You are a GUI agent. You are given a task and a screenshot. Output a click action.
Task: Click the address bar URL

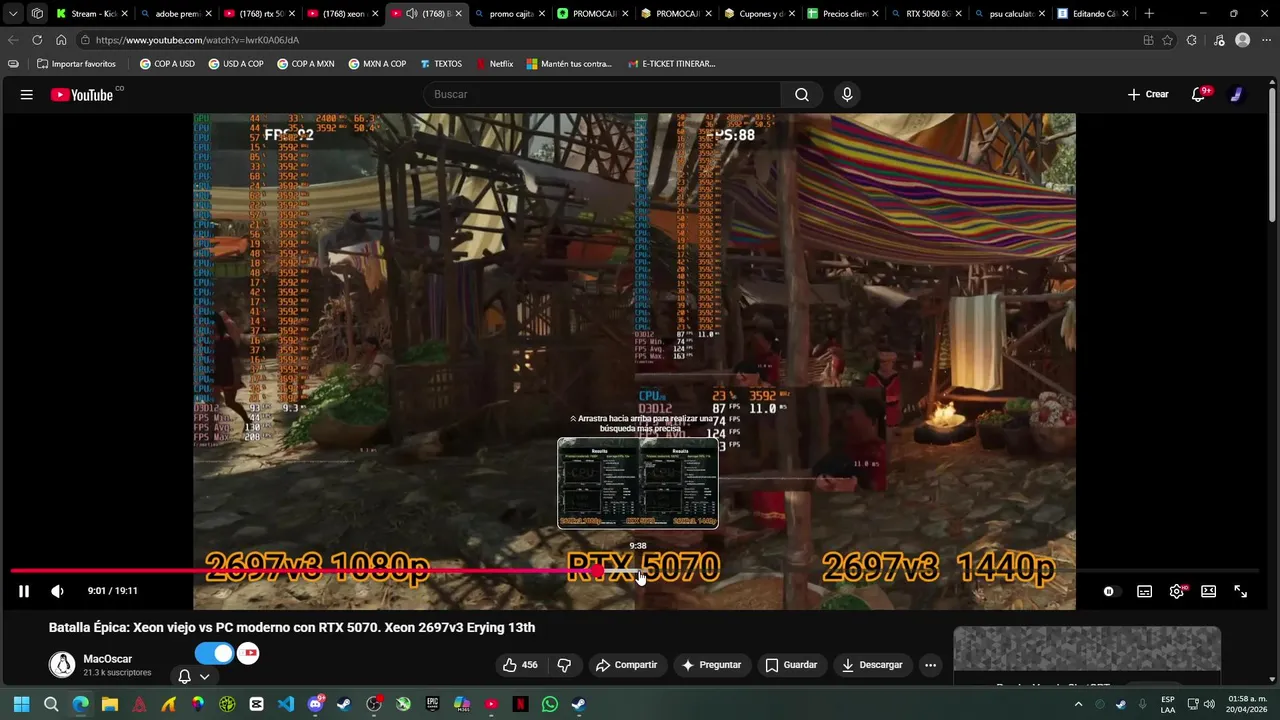tap(197, 40)
